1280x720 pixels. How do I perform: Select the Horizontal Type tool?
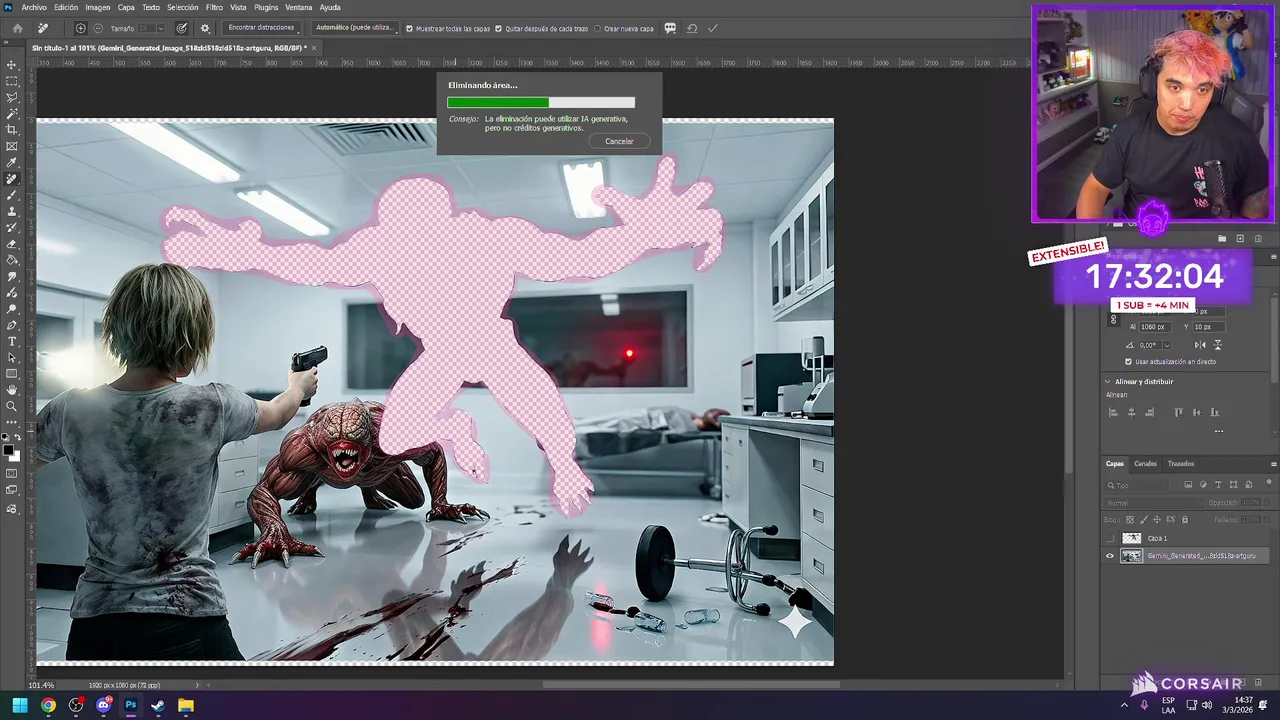(x=12, y=341)
